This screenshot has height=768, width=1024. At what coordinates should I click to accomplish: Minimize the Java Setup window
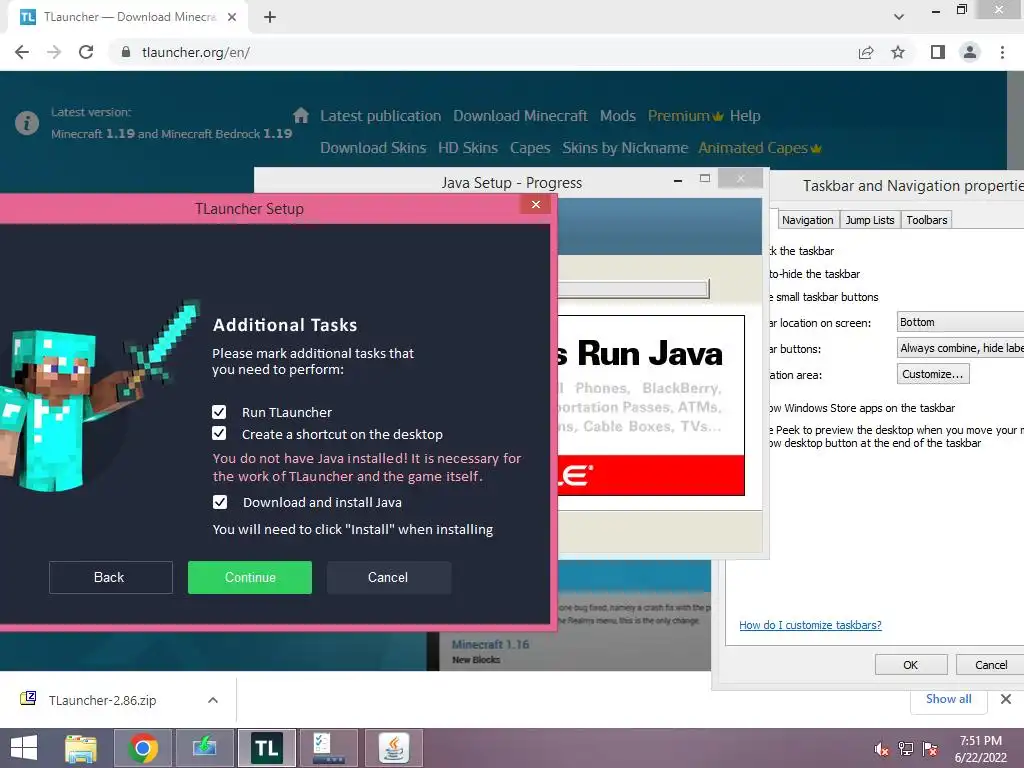(x=678, y=179)
